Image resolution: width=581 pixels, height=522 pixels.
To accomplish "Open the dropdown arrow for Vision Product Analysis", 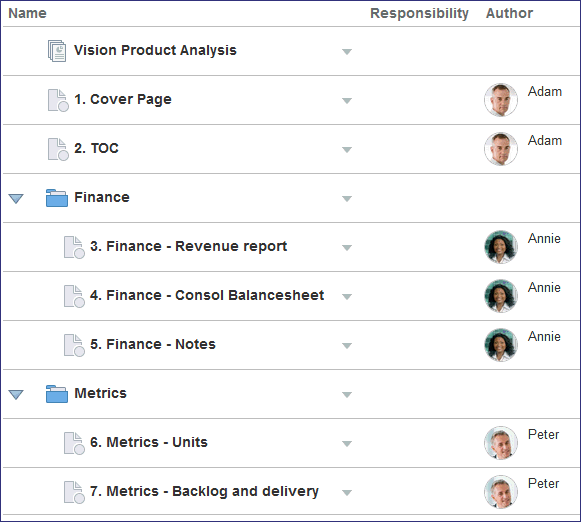I will pos(347,51).
